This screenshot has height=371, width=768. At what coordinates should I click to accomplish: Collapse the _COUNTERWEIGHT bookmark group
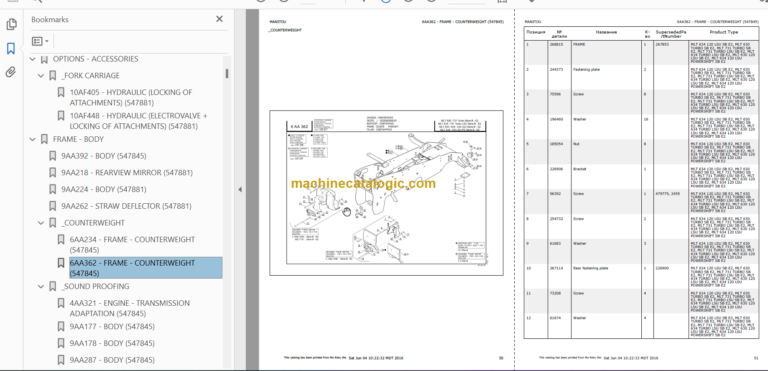[x=41, y=223]
